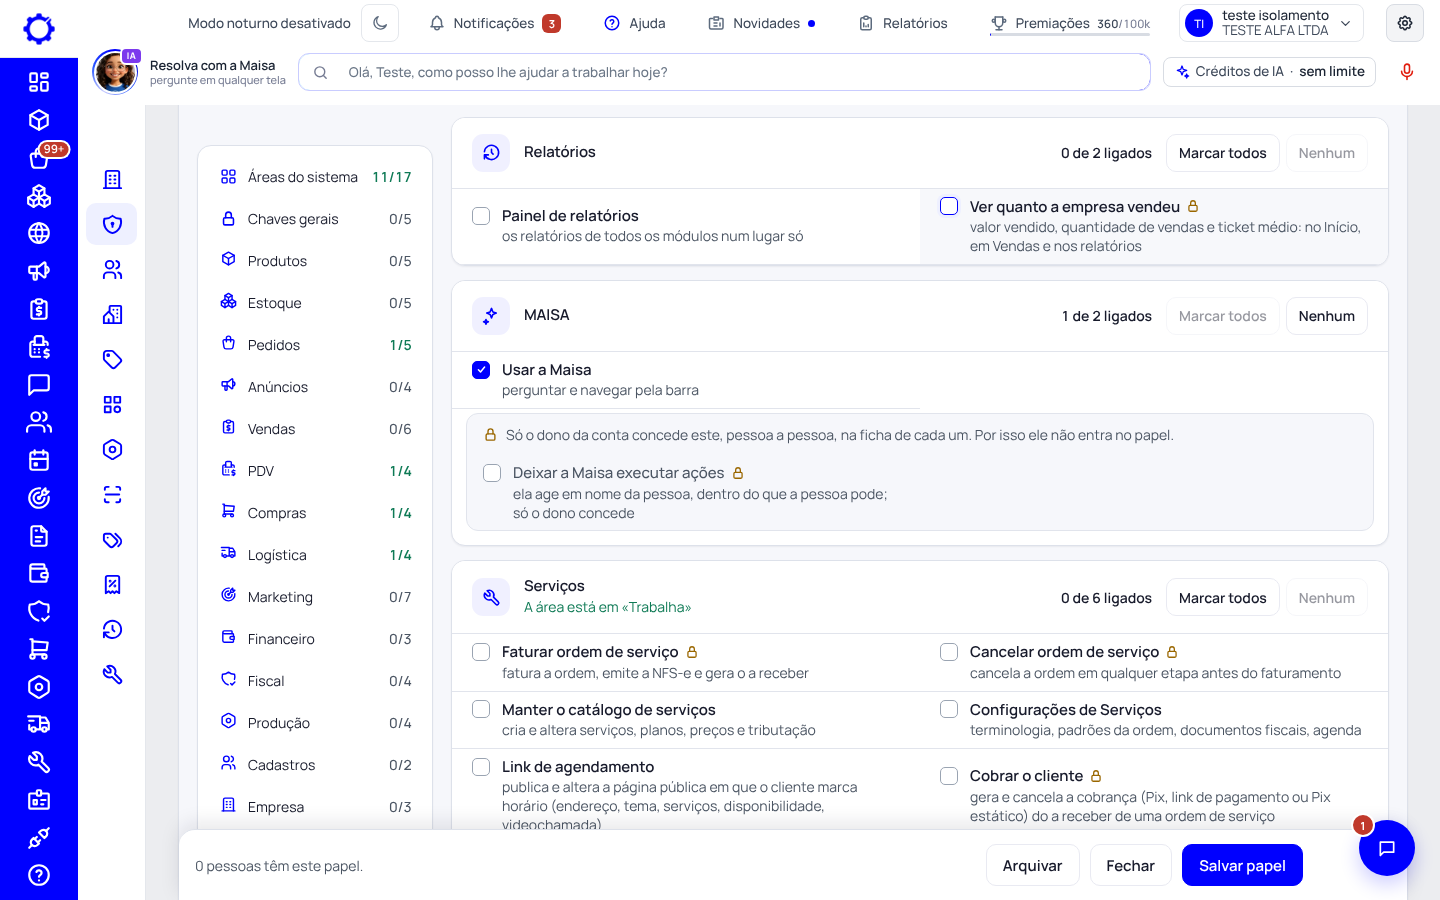This screenshot has height=900, width=1440.
Task: Click Marcar todos for Serviços
Action: pyautogui.click(x=1222, y=598)
